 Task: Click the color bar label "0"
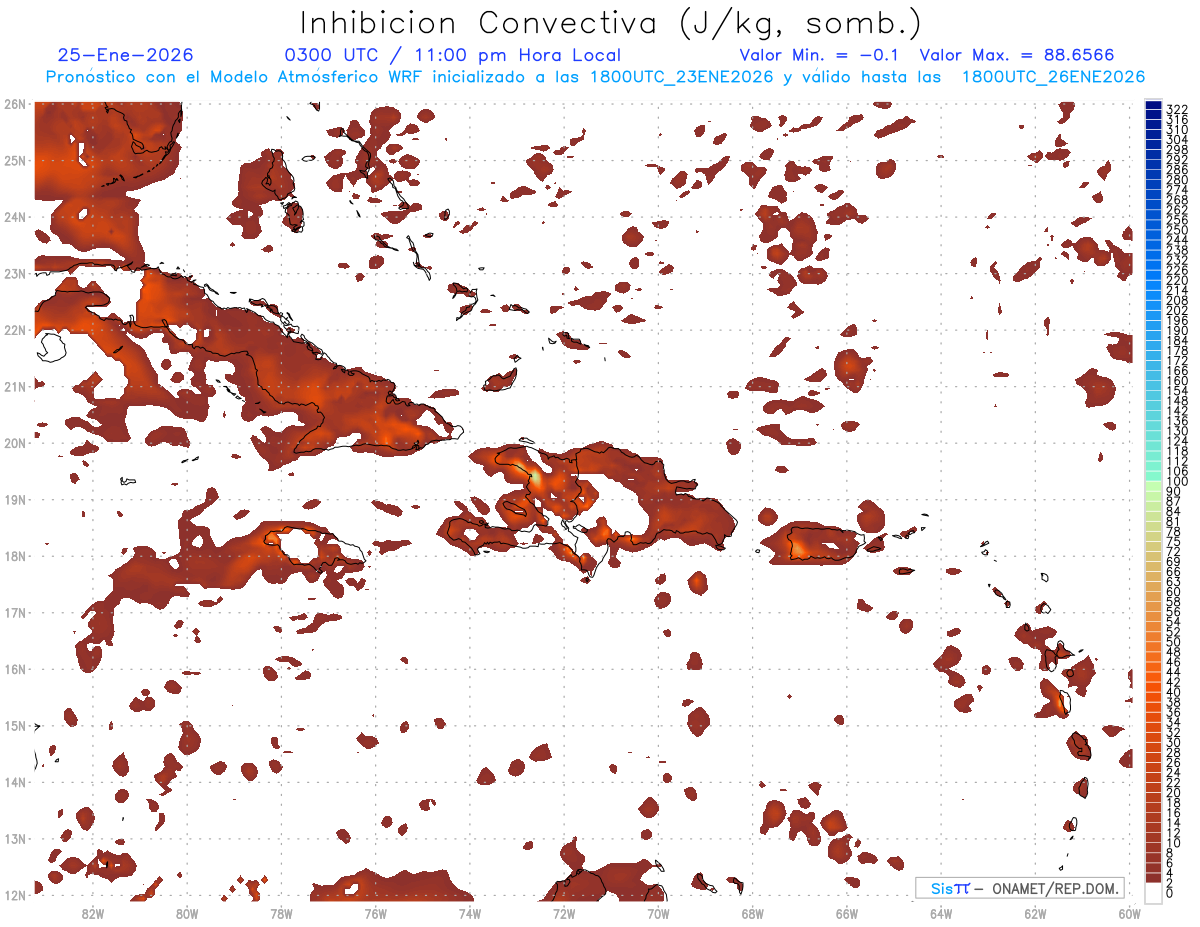1170,893
